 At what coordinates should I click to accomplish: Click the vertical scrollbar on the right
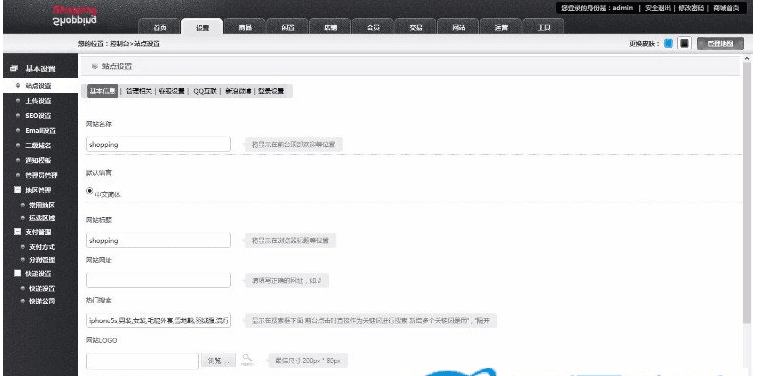click(x=746, y=193)
